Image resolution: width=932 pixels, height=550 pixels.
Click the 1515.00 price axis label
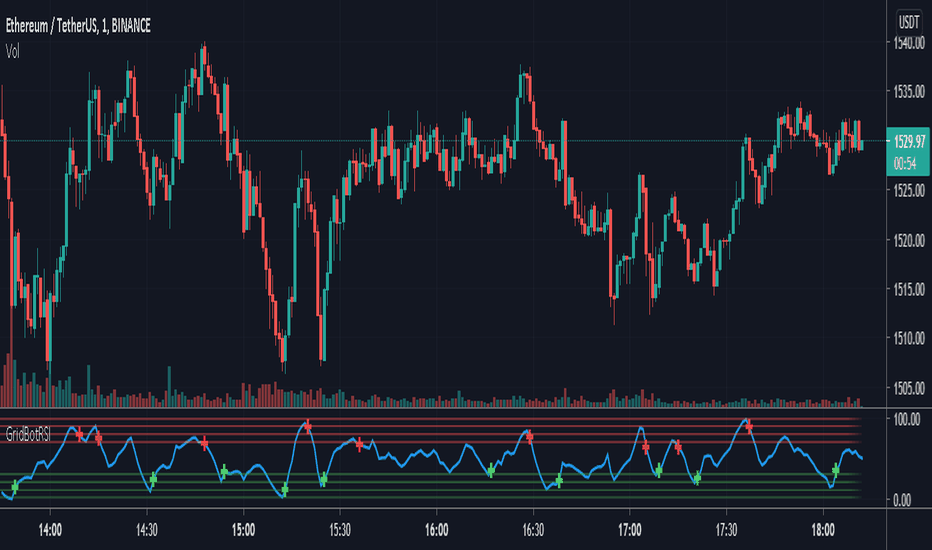909,290
